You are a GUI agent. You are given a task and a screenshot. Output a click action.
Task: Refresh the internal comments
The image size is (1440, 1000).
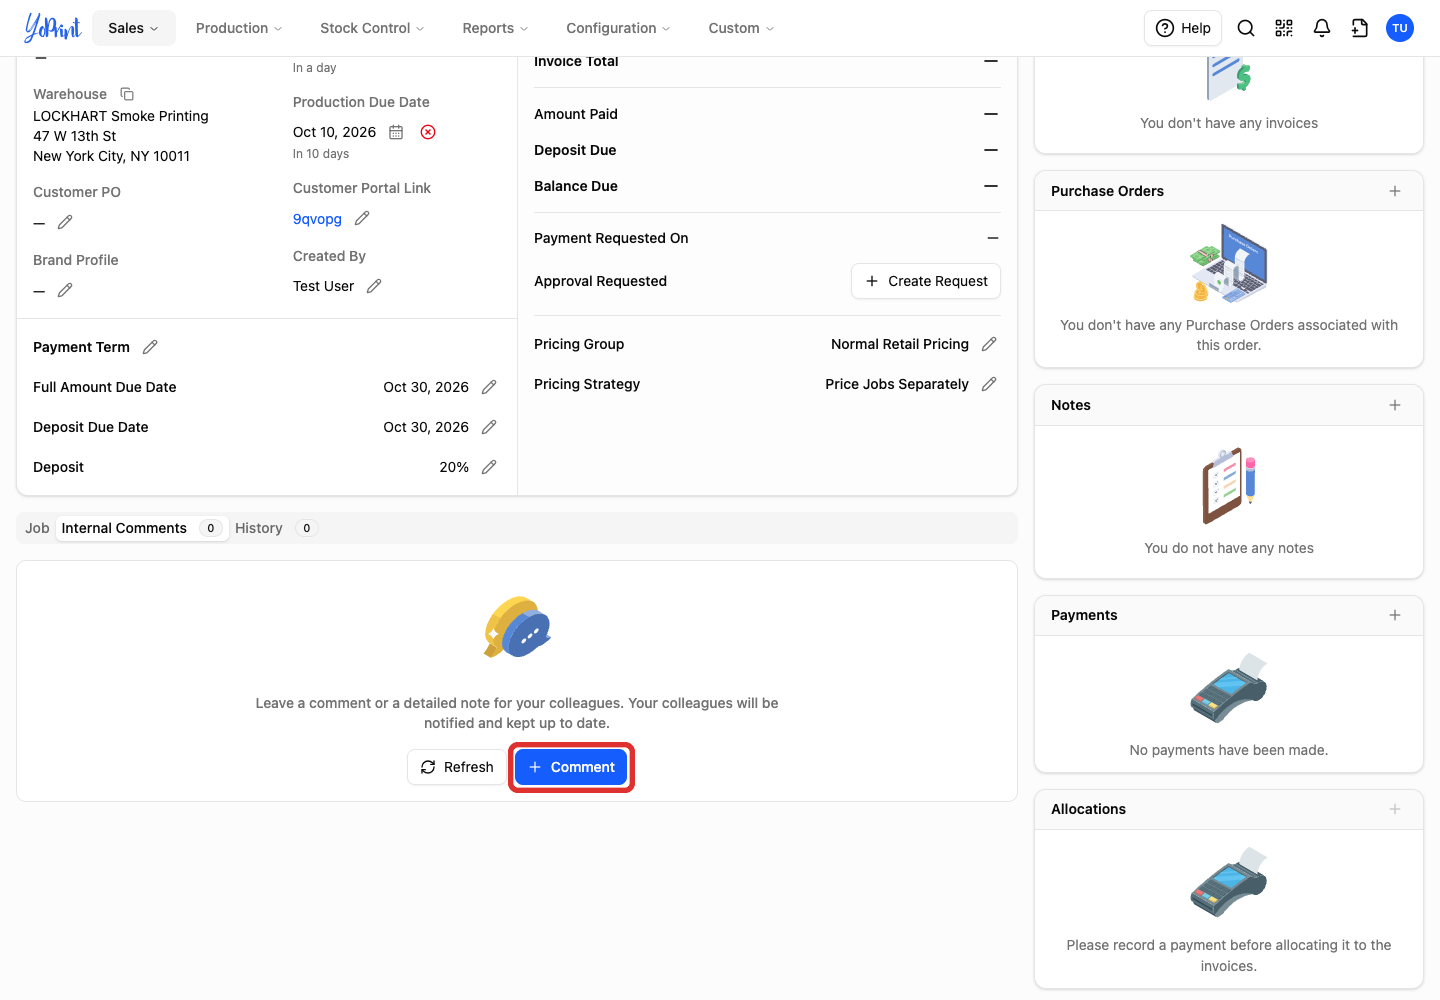pos(457,767)
